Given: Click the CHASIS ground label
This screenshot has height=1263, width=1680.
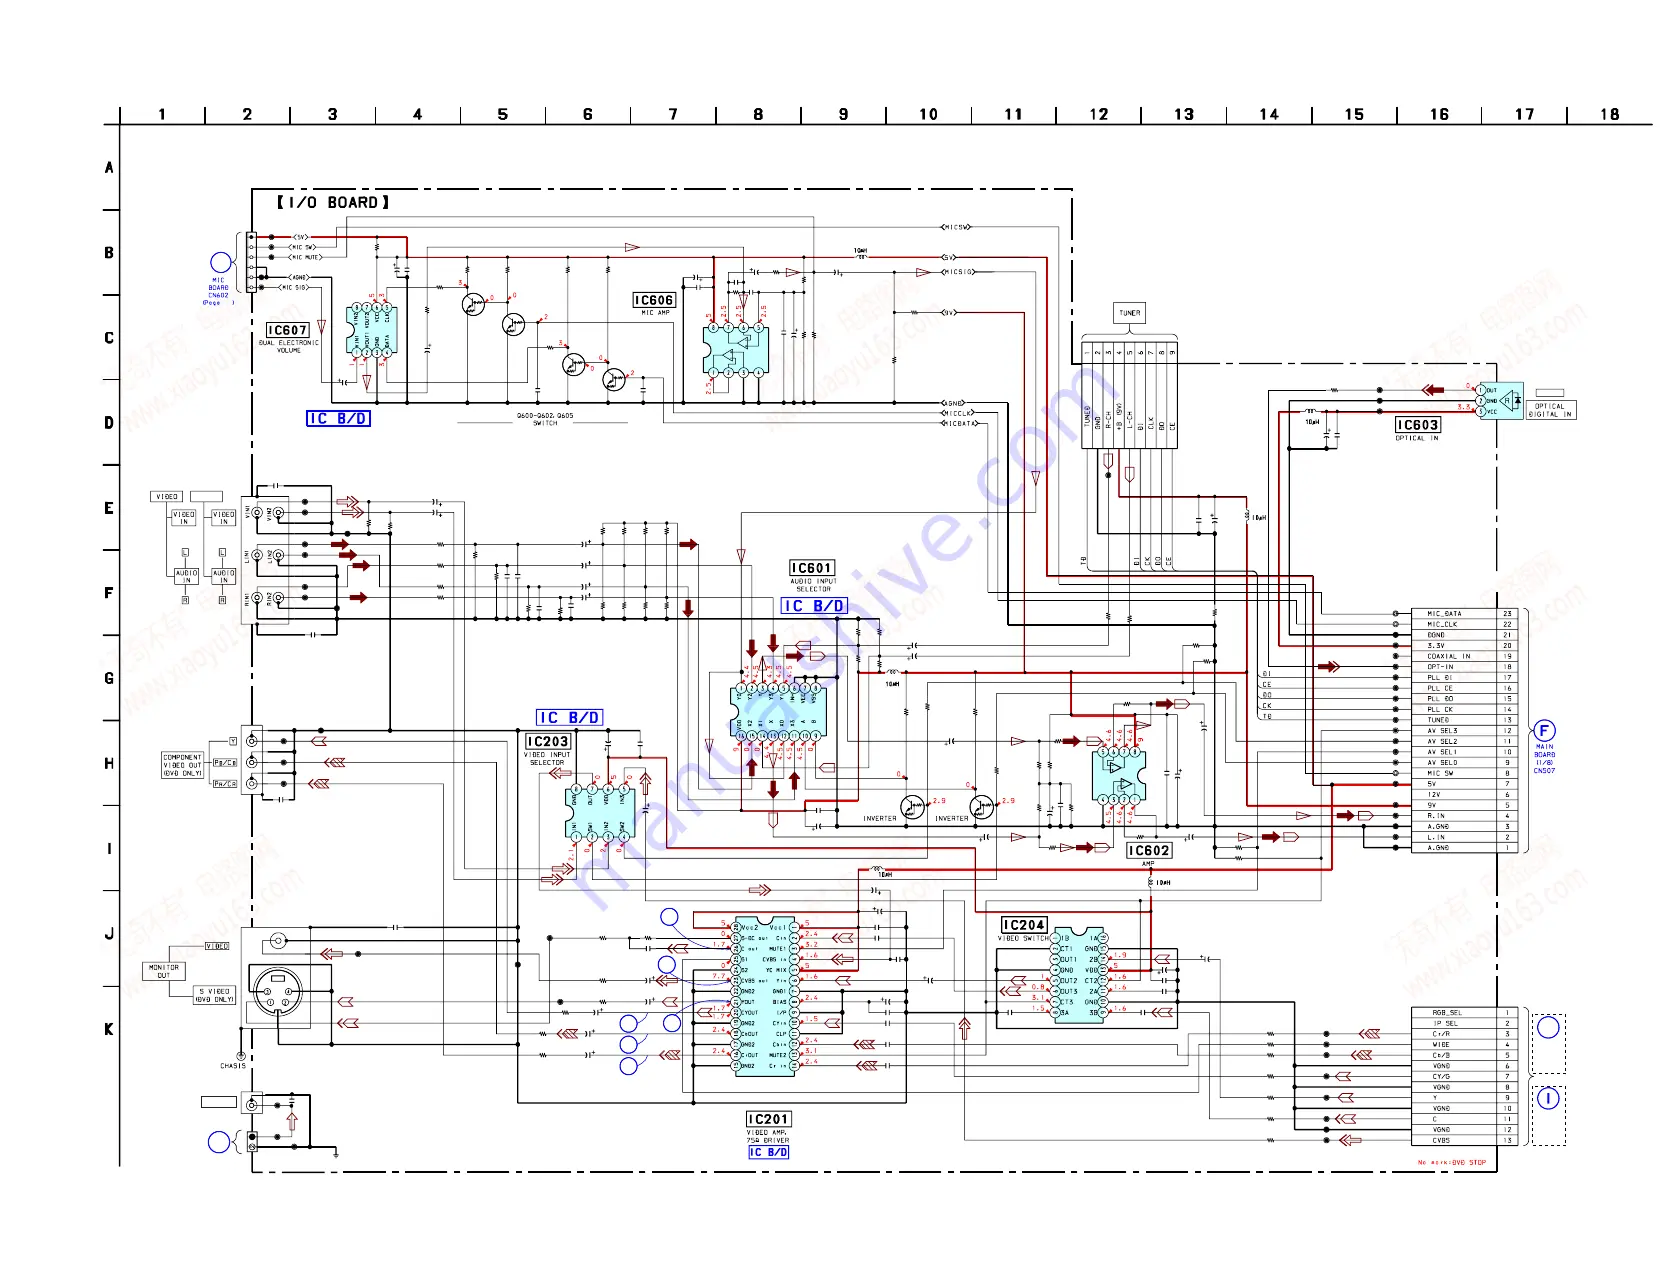Looking at the screenshot, I should pyautogui.click(x=233, y=1066).
